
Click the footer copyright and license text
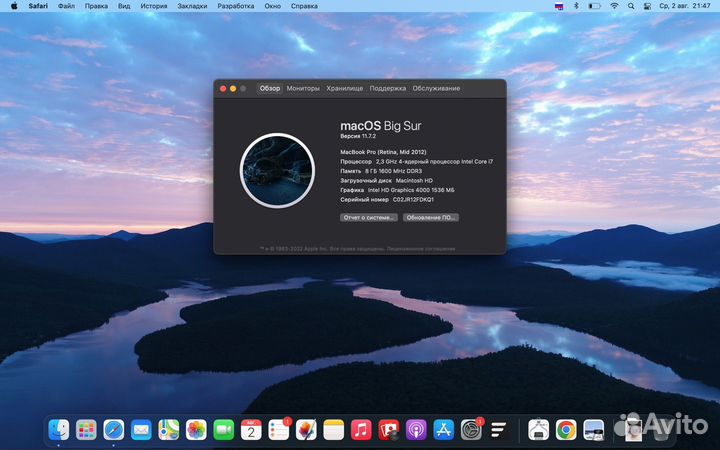coord(358,248)
